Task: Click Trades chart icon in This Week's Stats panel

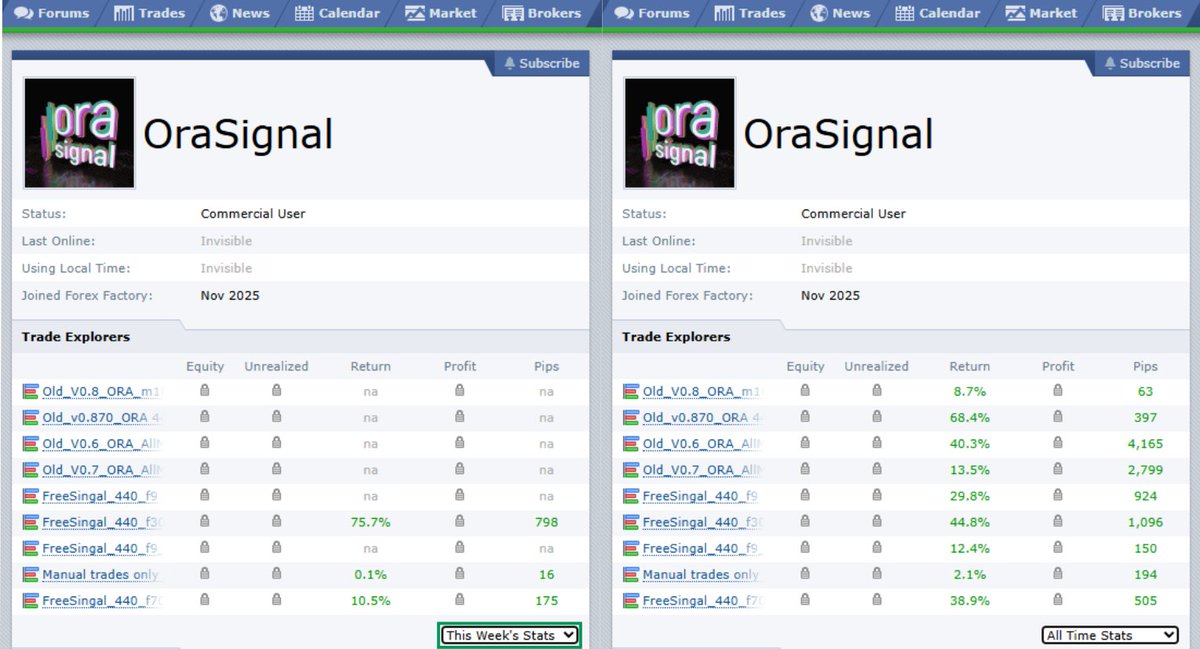Action: tap(124, 14)
